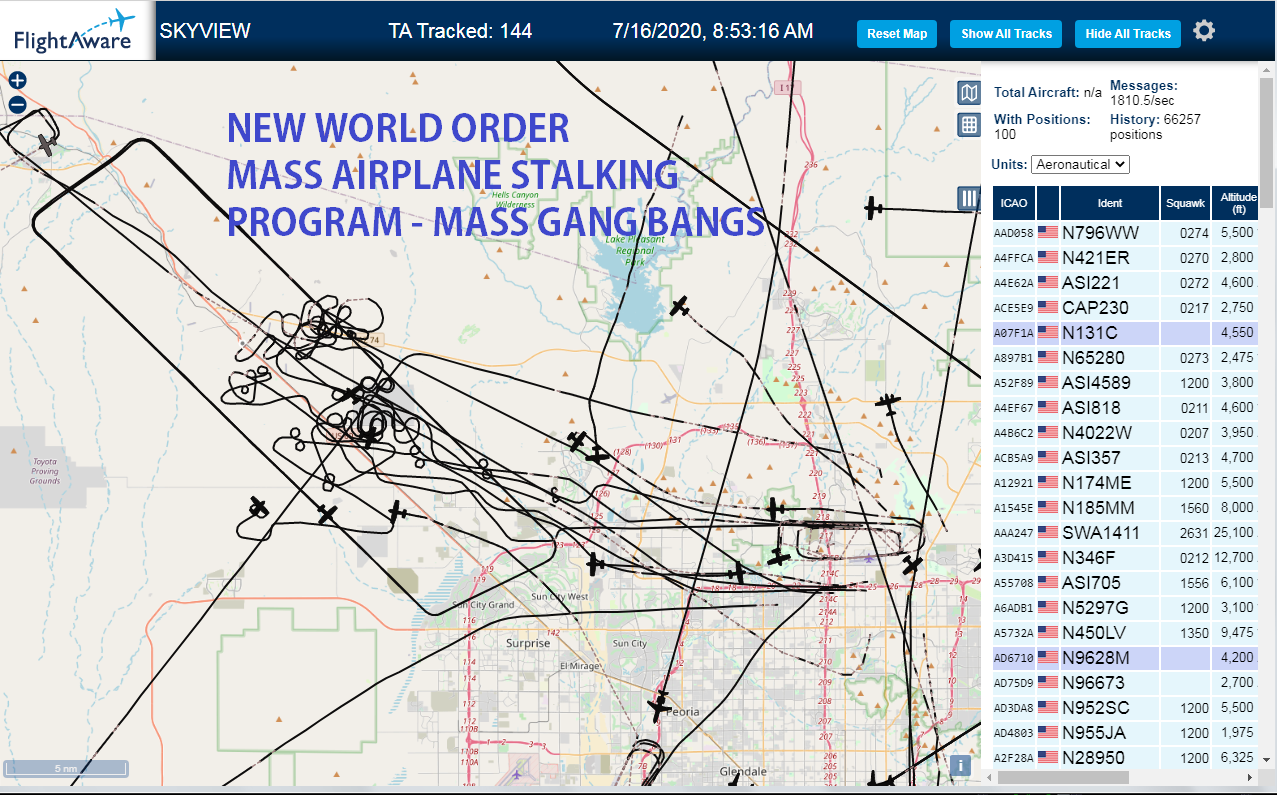This screenshot has width=1277, height=795.
Task: Click the up arrow of vertical scrollbar
Action: [1267, 71]
